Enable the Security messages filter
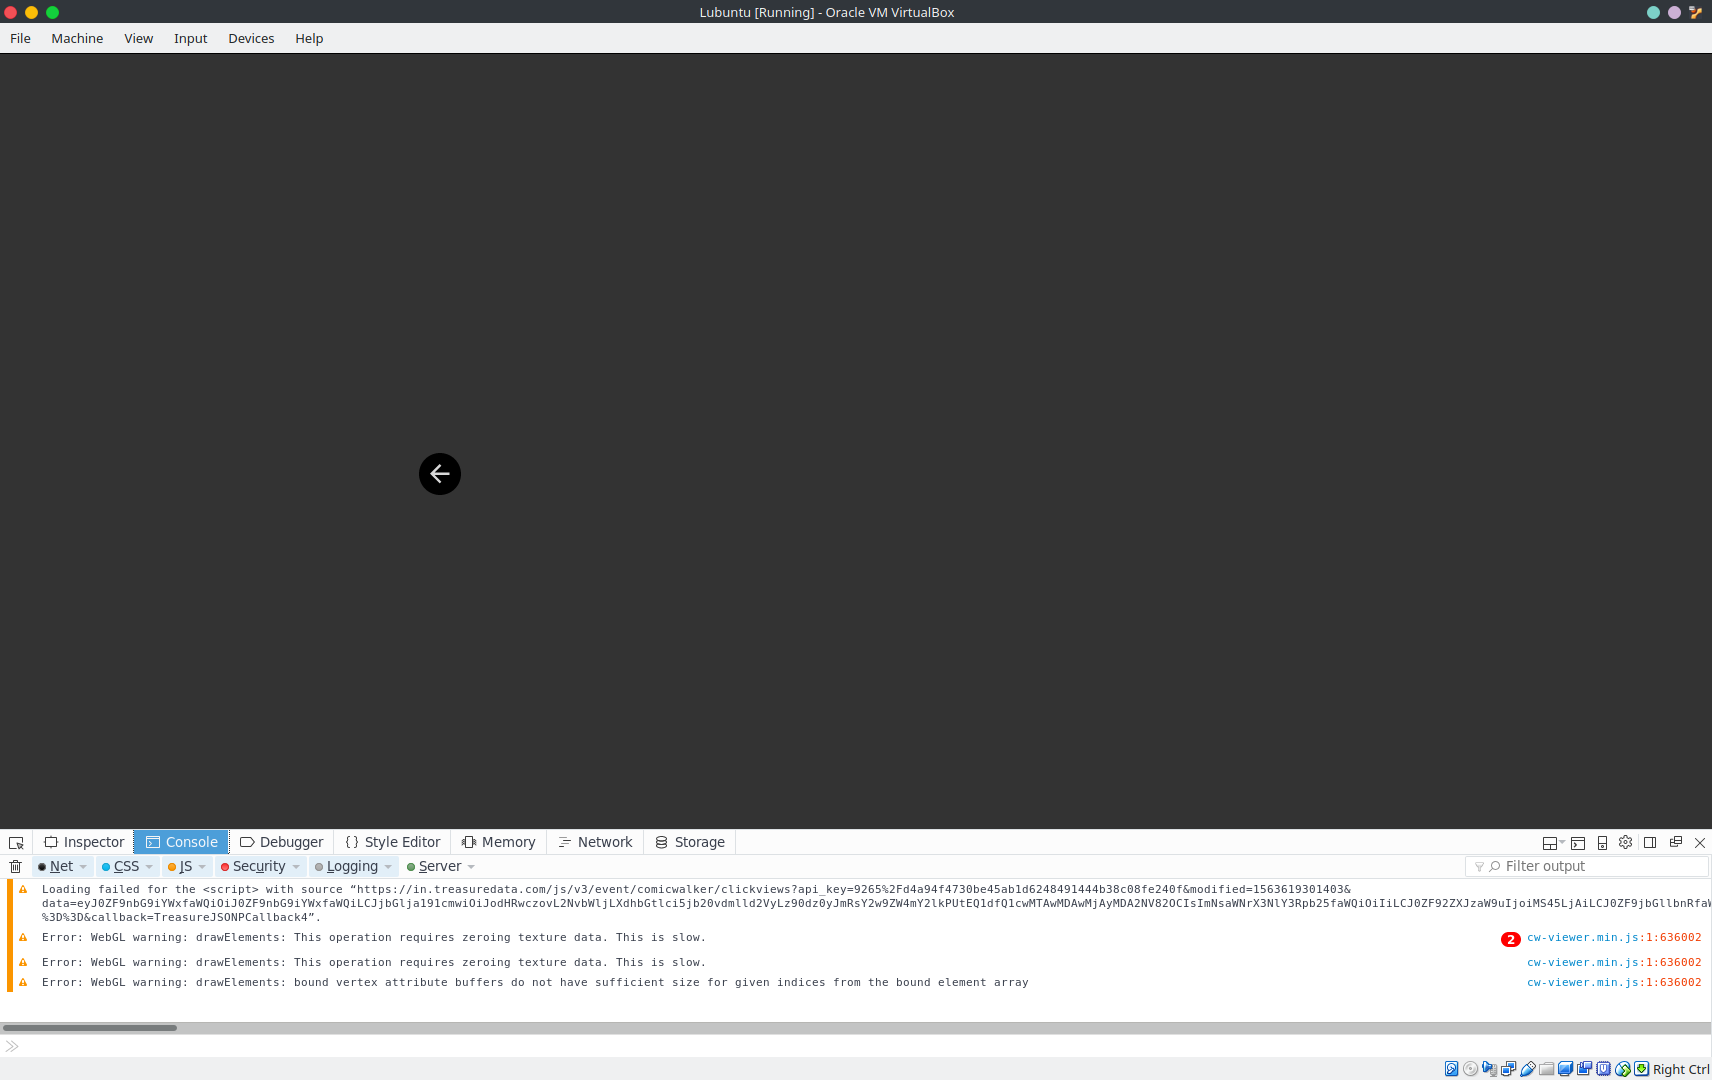The image size is (1712, 1080). [x=258, y=866]
